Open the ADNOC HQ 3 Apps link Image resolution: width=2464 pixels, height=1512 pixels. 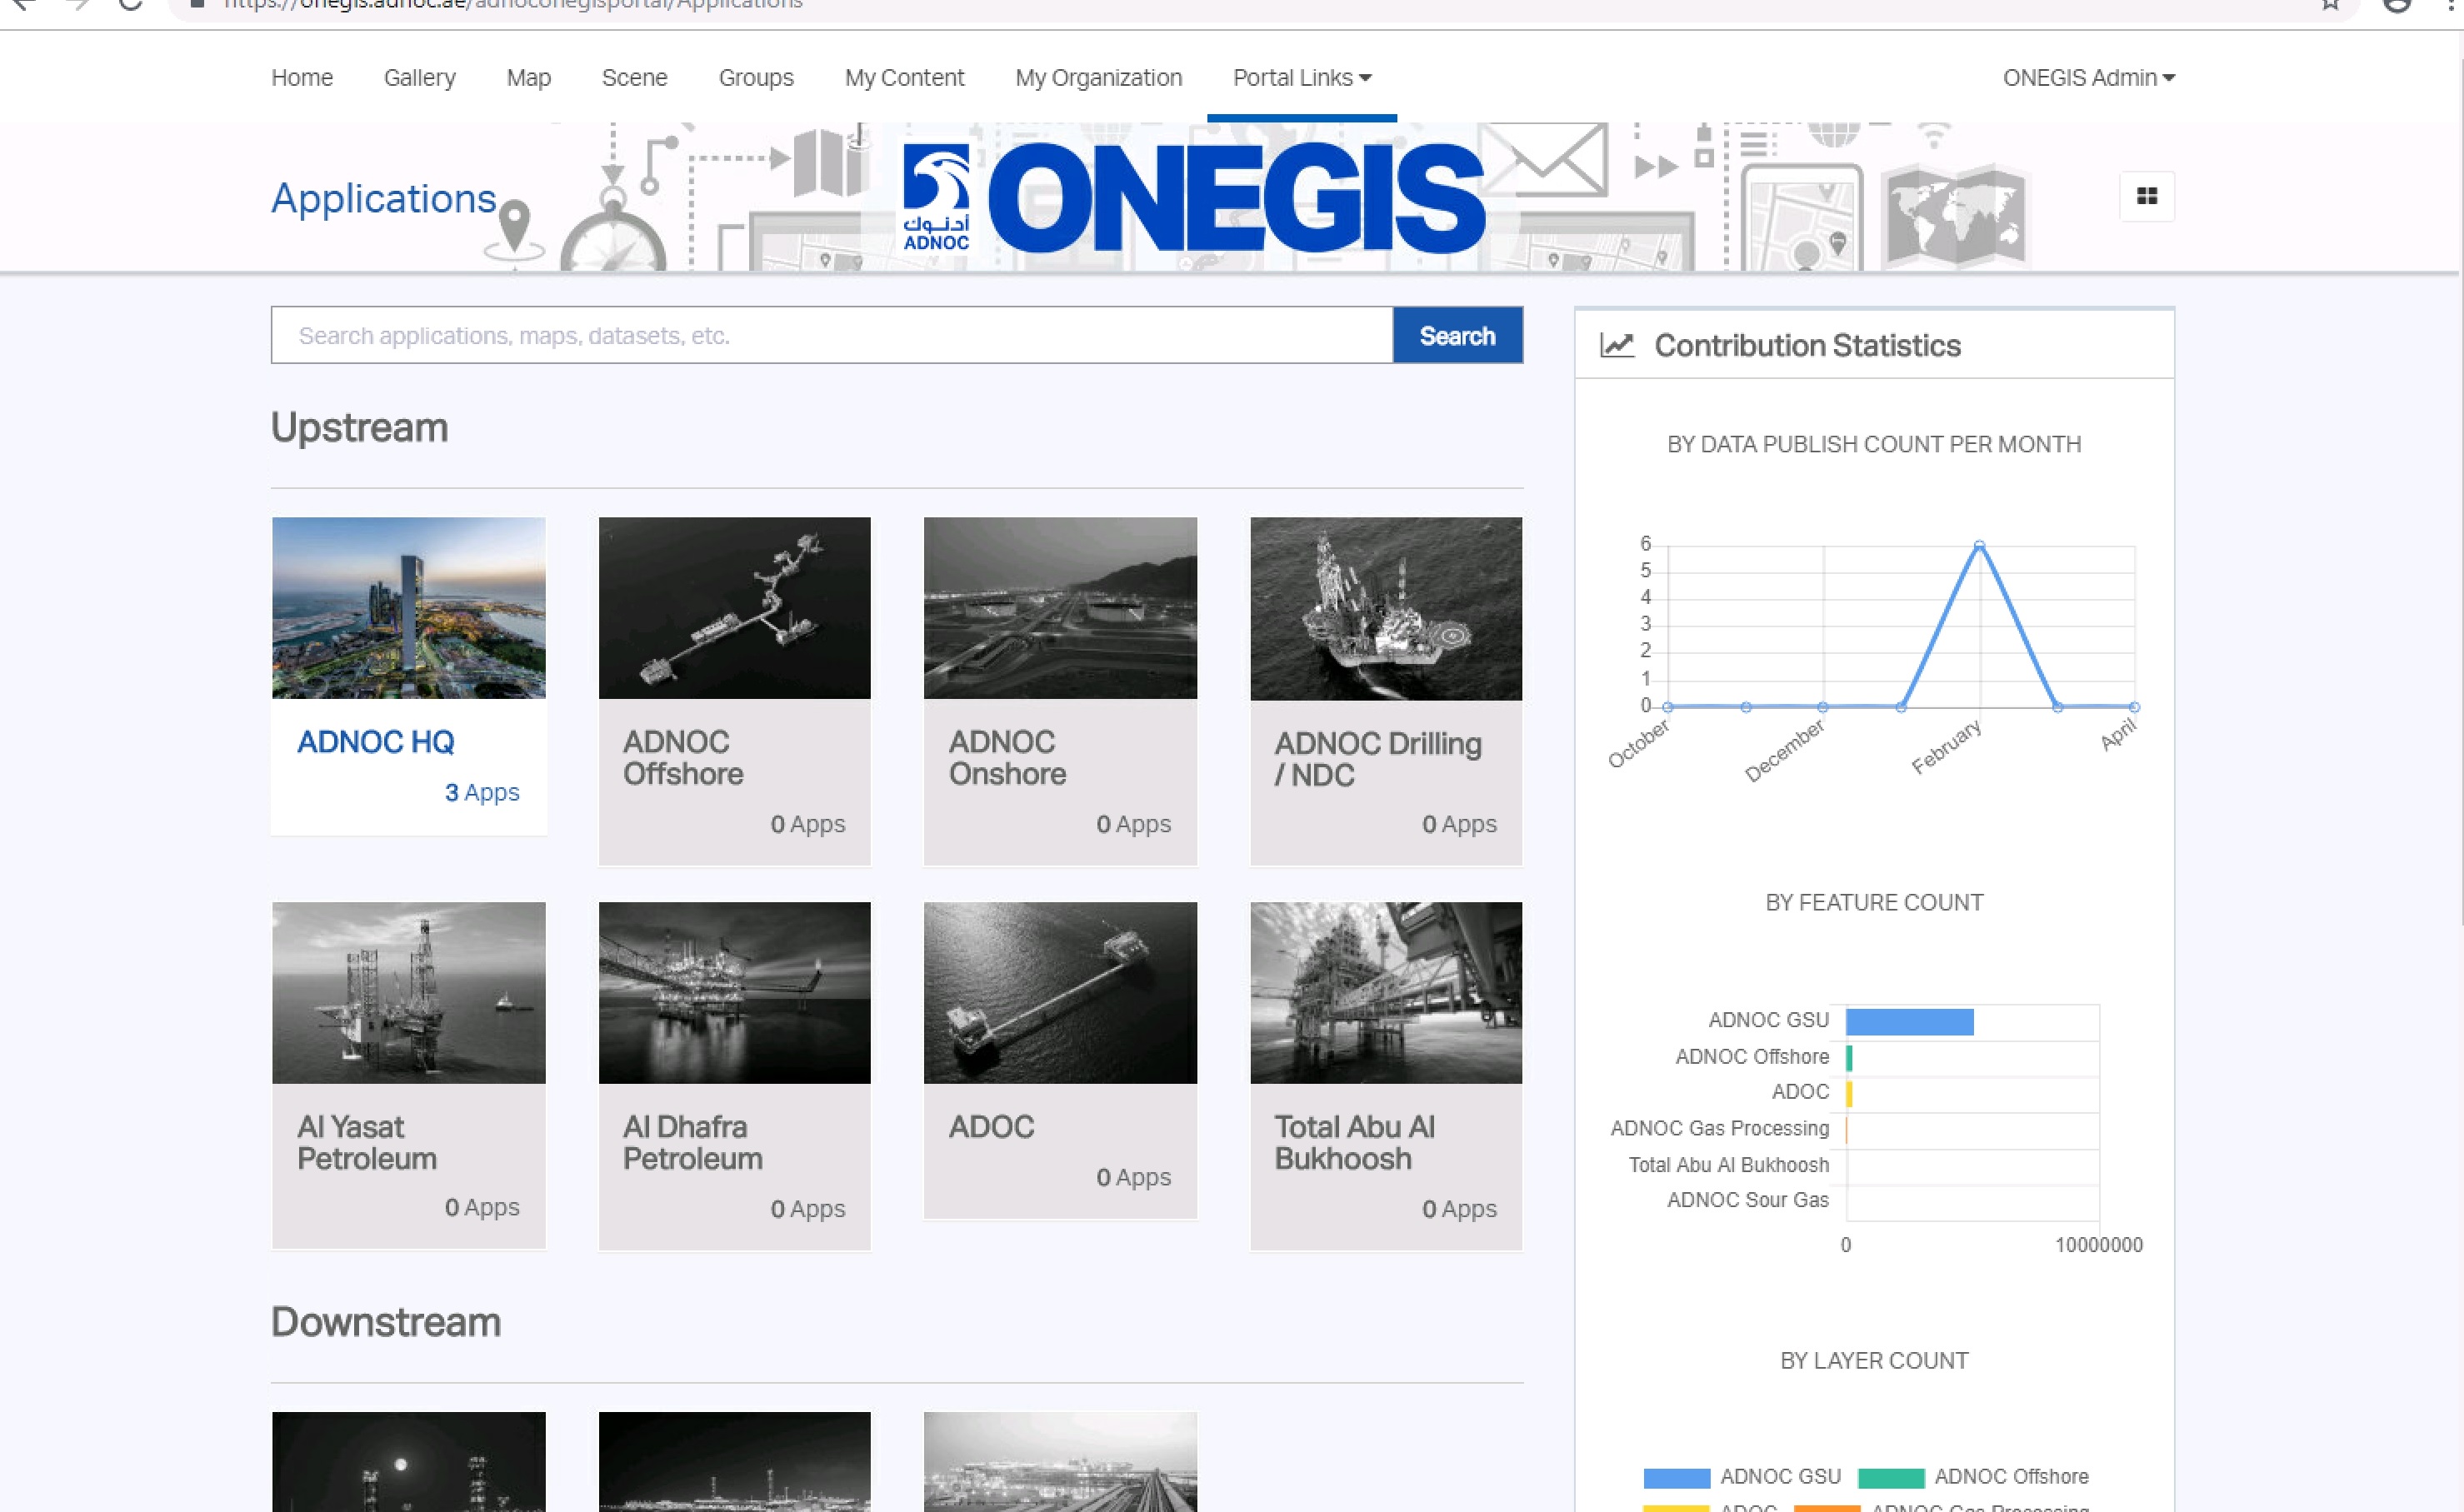point(481,792)
